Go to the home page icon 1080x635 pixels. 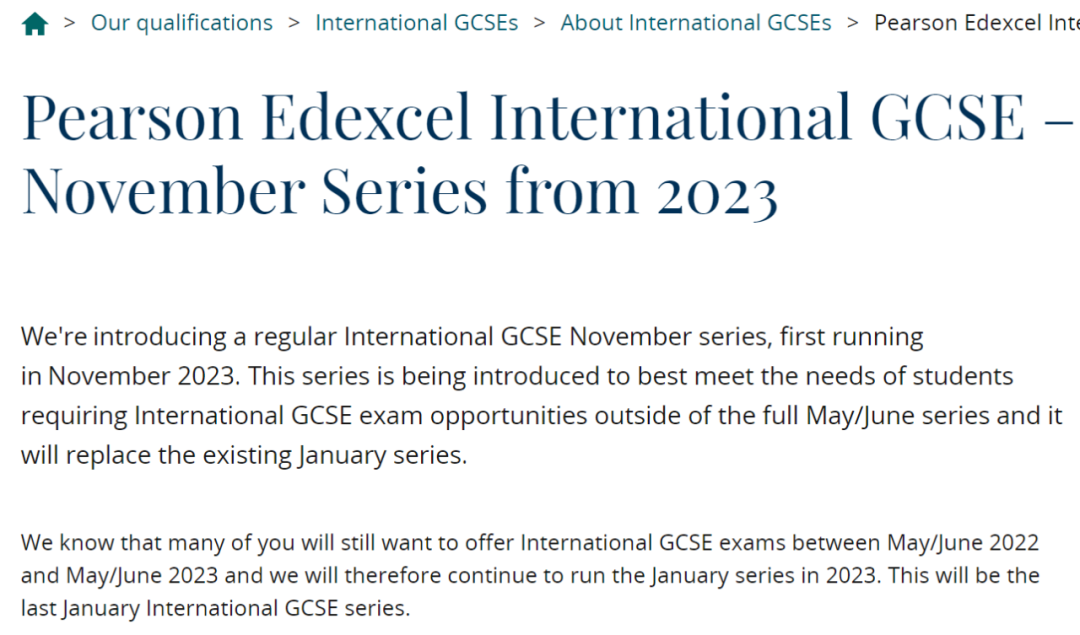point(34,23)
